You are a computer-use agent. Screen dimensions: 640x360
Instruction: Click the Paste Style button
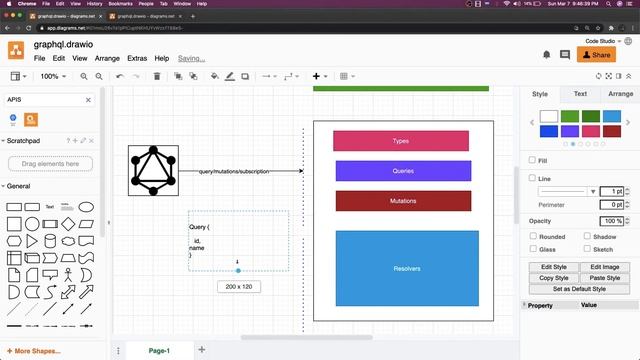[605, 278]
